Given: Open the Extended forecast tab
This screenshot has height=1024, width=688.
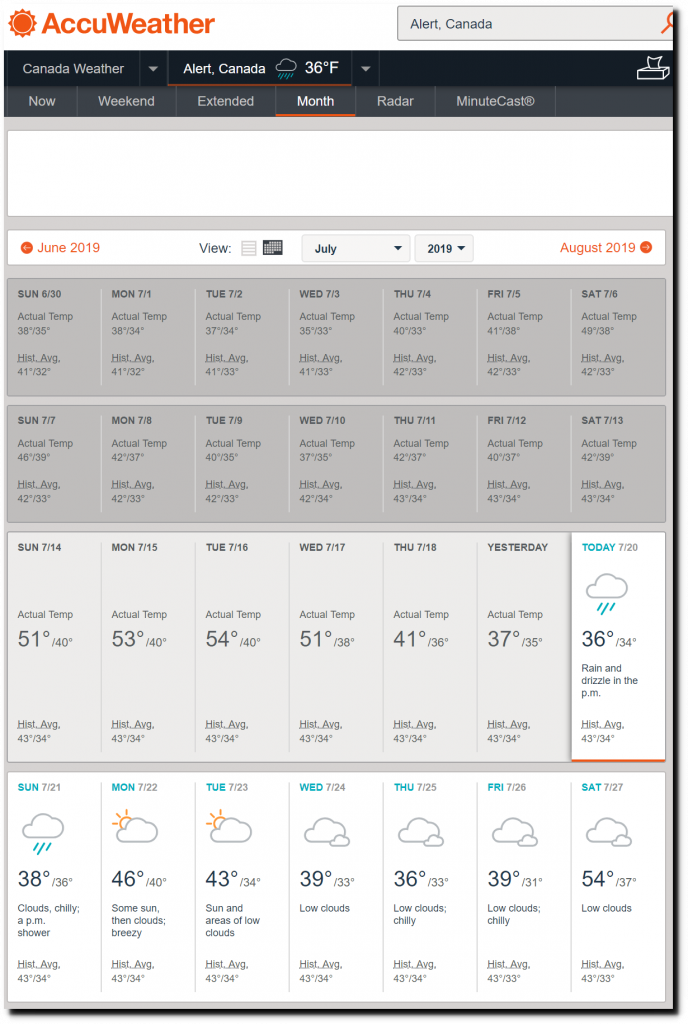Looking at the screenshot, I should pos(226,101).
